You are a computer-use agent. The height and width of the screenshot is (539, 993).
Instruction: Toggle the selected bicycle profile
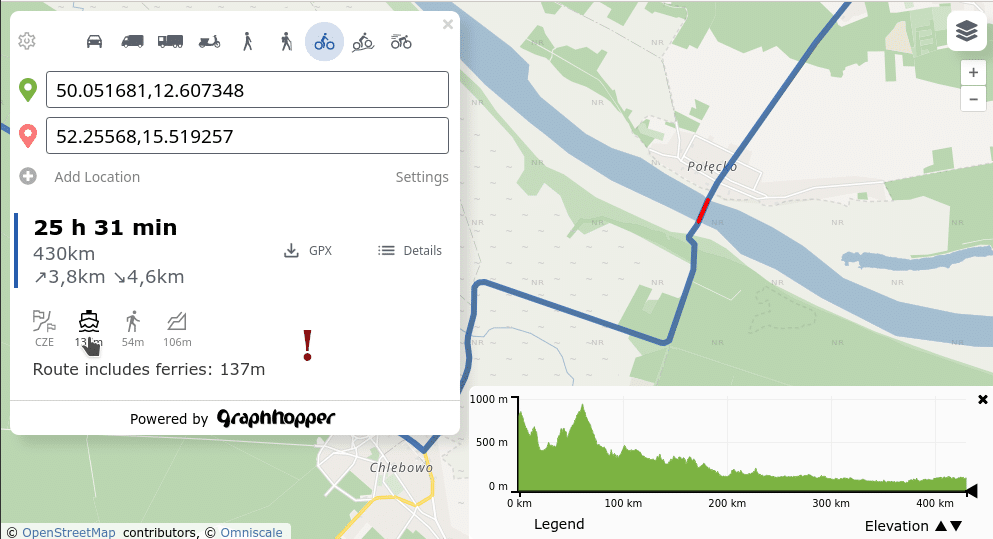324,41
